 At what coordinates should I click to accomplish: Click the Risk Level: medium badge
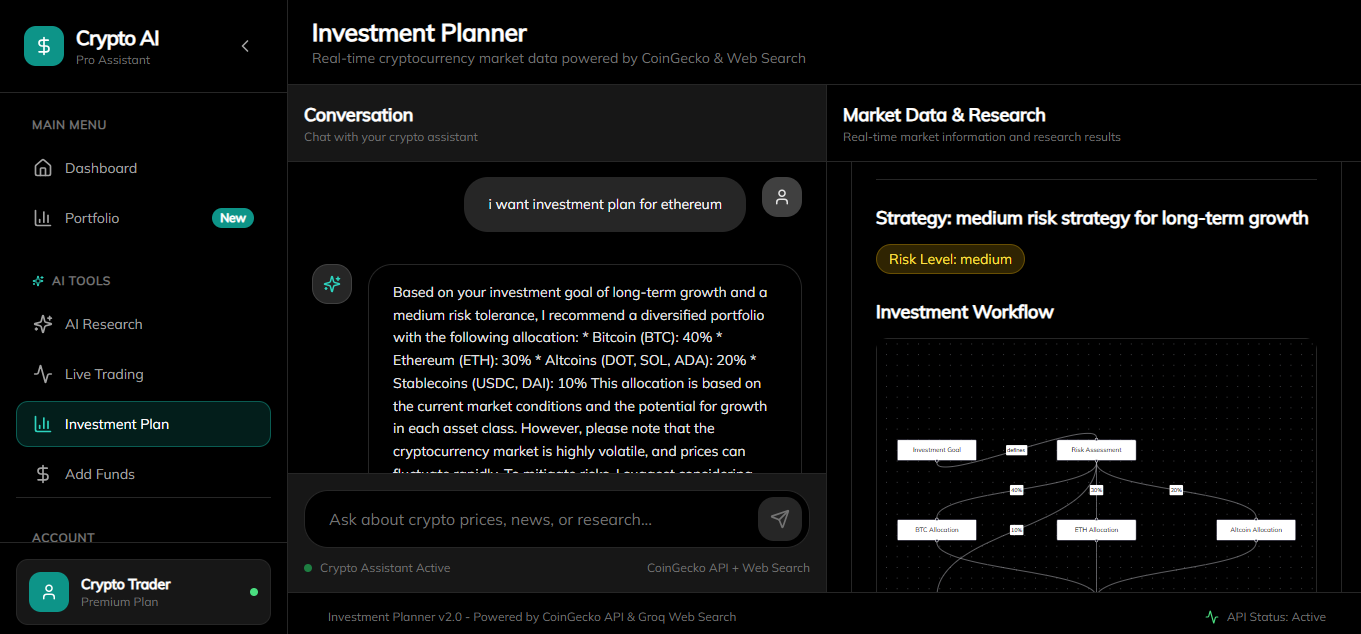(950, 259)
